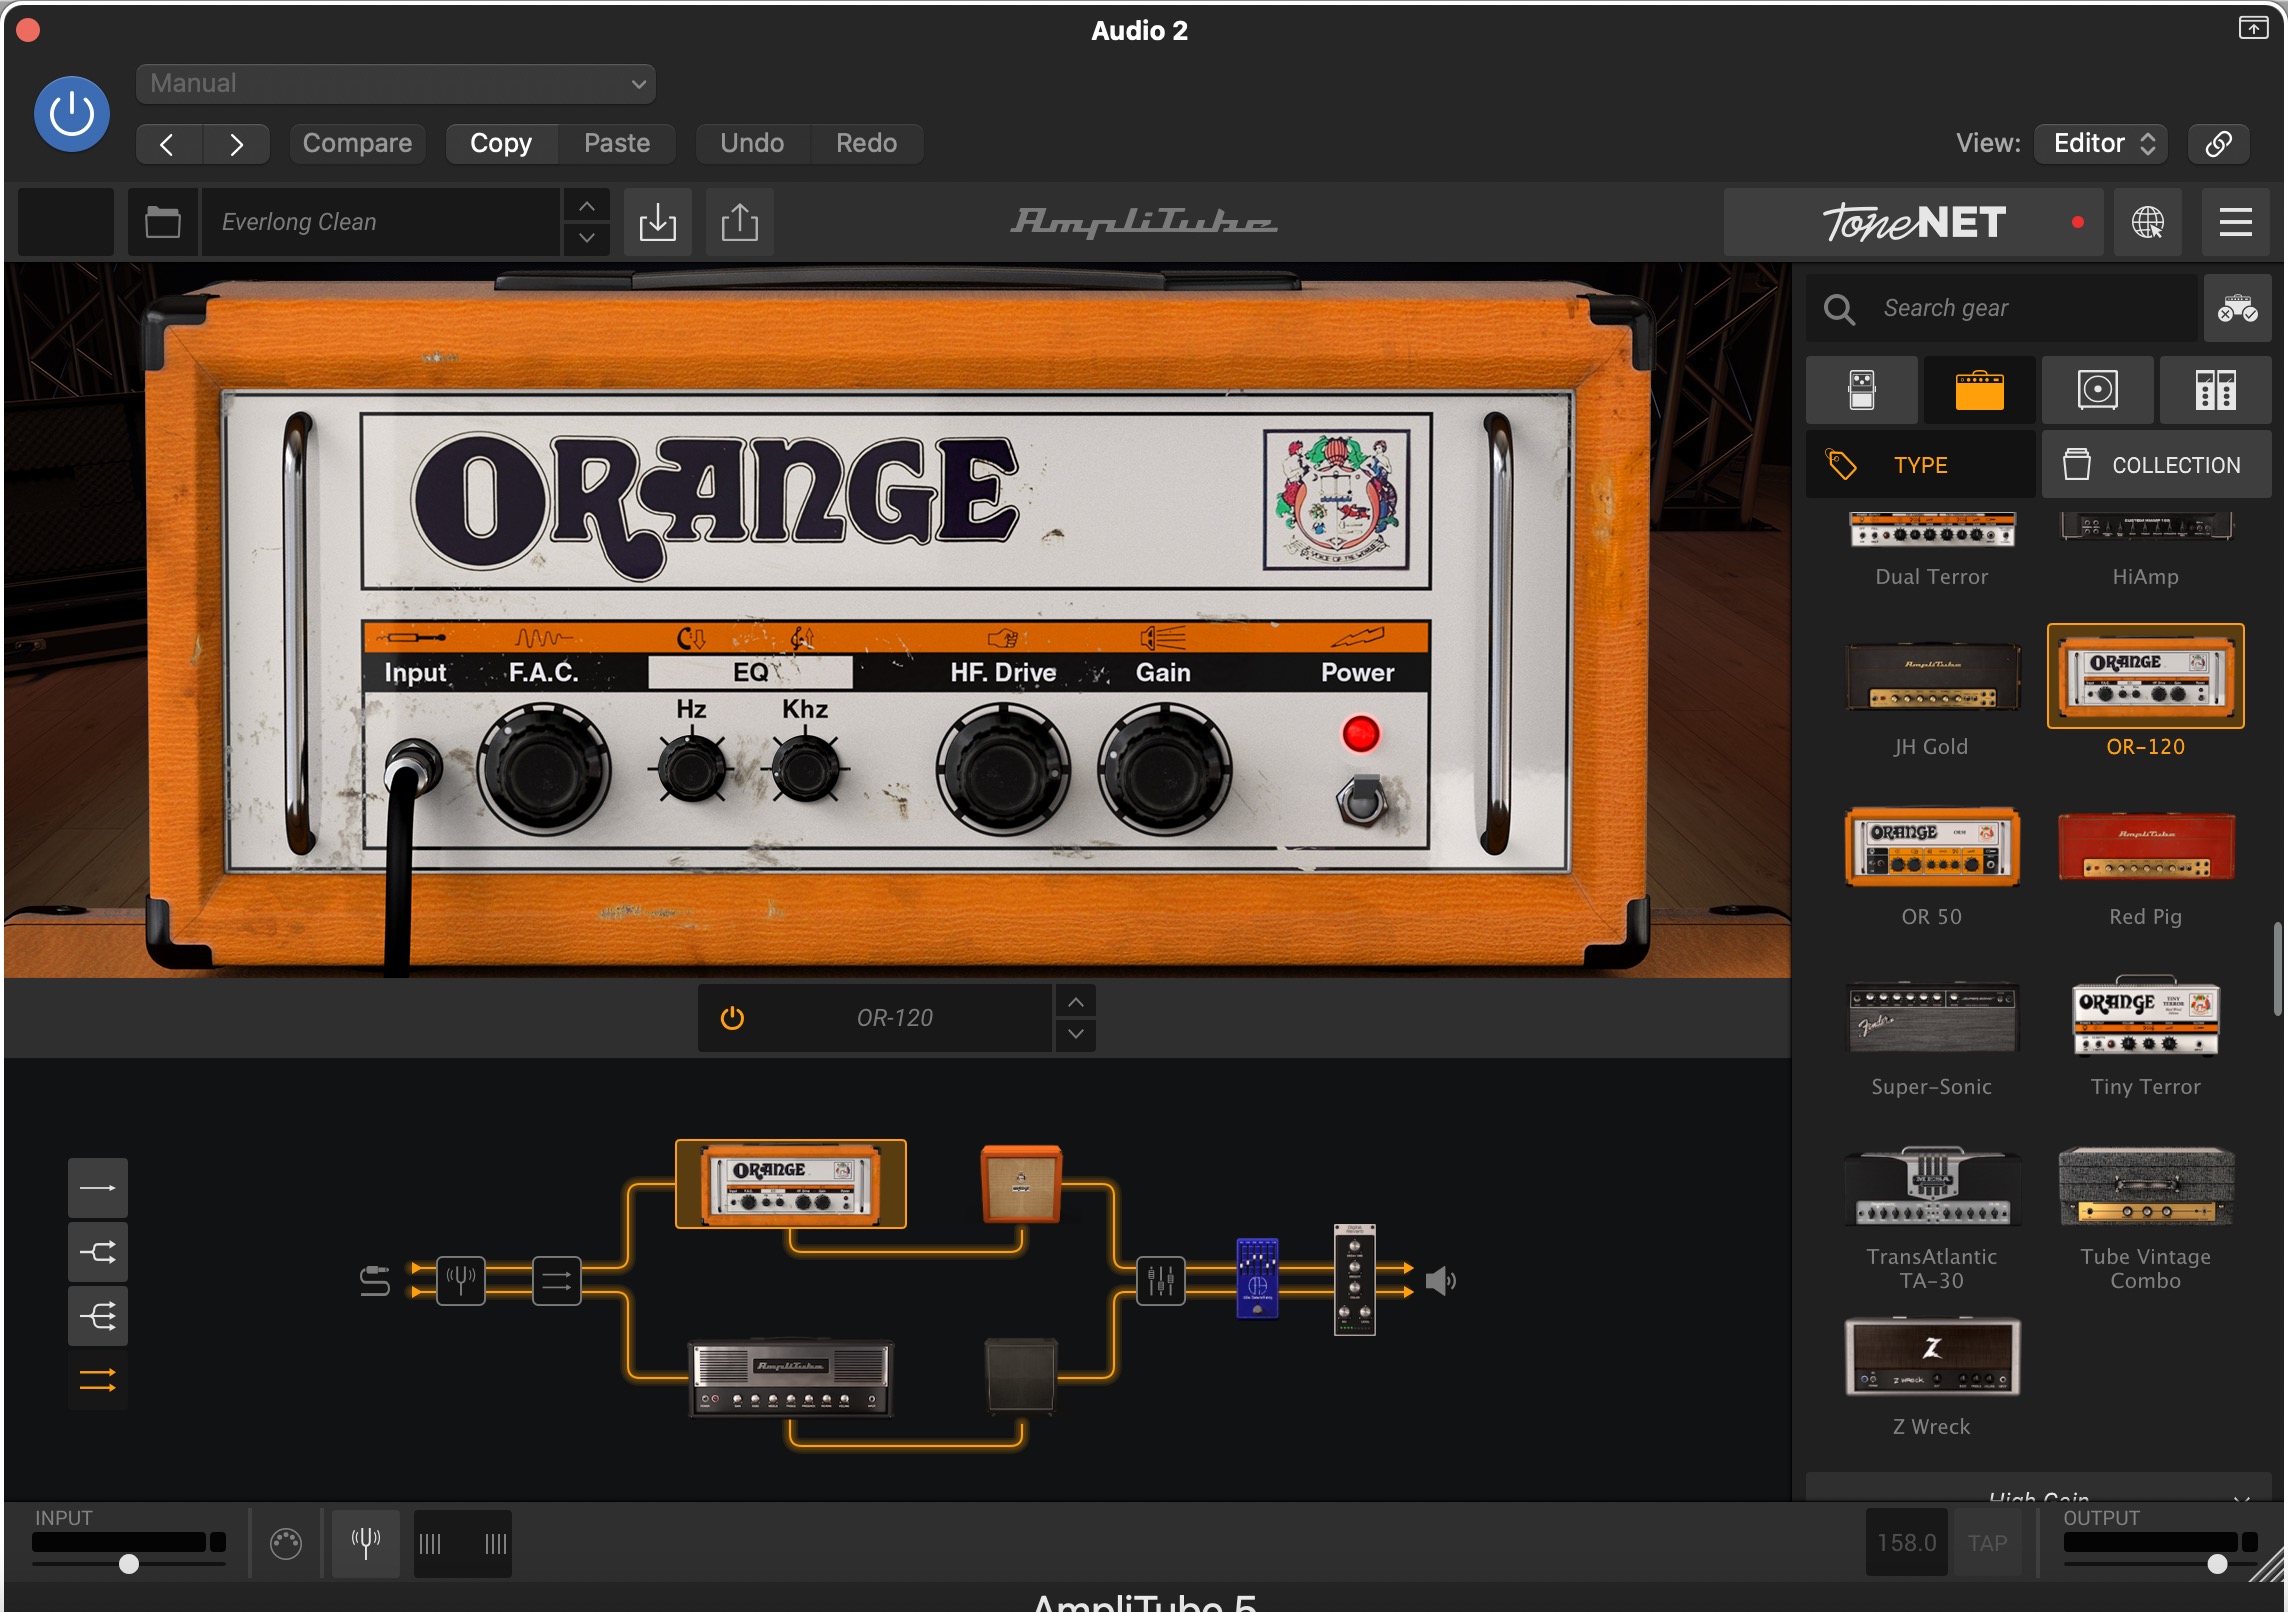Select the OR-120 amp thumbnail
The width and height of the screenshot is (2288, 1612).
pos(2146,677)
